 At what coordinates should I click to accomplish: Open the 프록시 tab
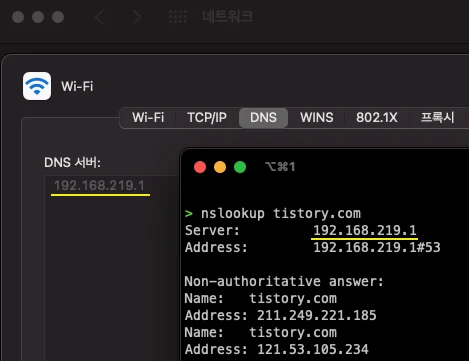point(437,117)
